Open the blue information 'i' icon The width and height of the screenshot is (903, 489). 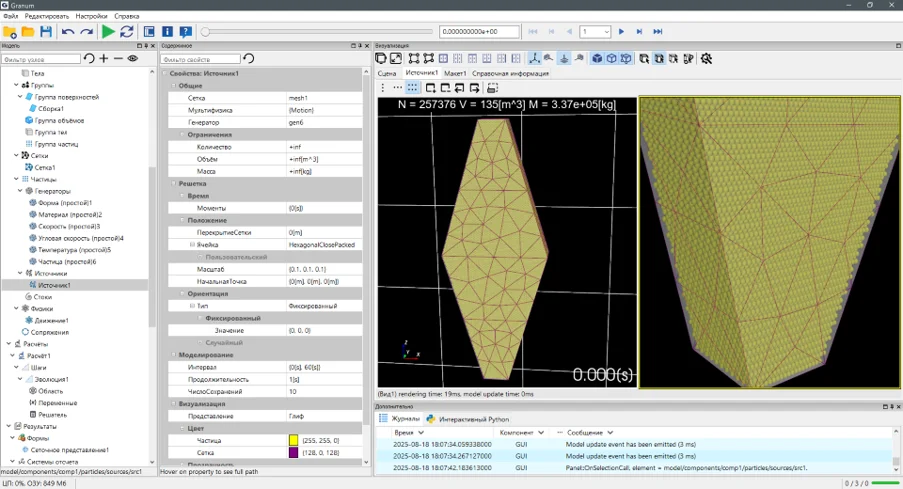click(x=168, y=32)
